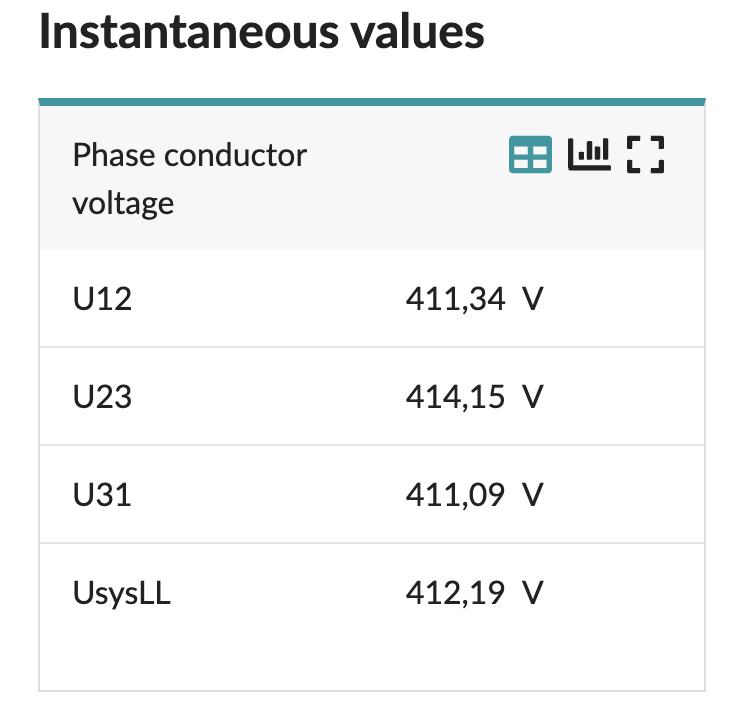The height and width of the screenshot is (714, 732).
Task: Click the teal bar atop the panel
Action: coord(371,101)
